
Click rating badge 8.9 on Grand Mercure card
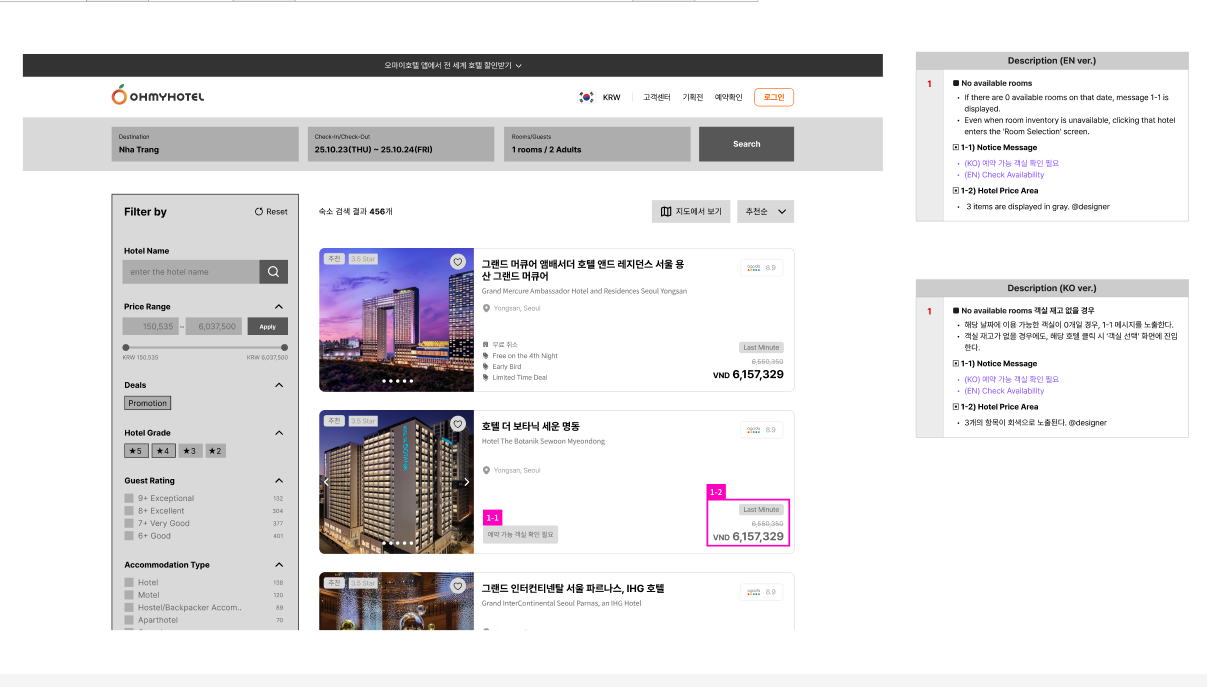click(x=762, y=267)
